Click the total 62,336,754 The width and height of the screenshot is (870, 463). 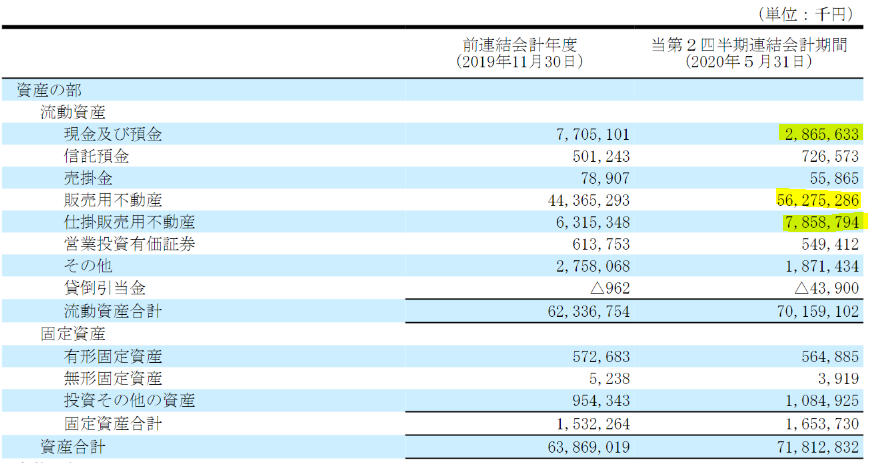pyautogui.click(x=589, y=311)
